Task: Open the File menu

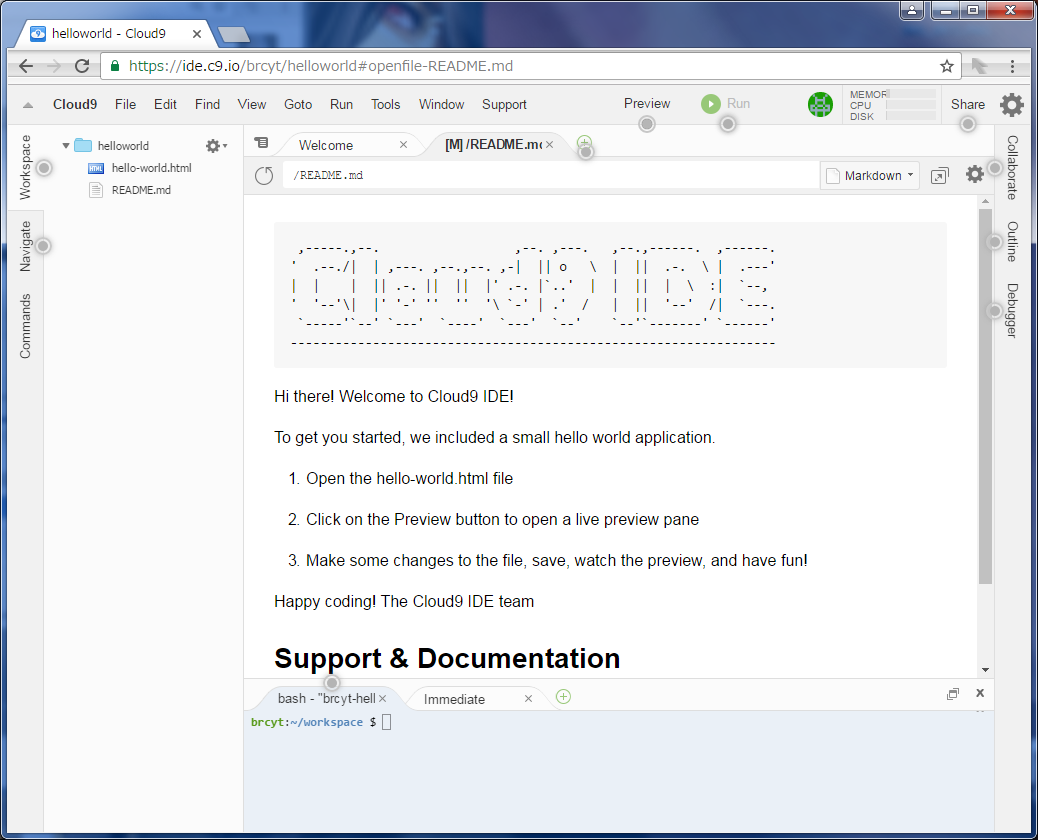Action: pos(125,105)
